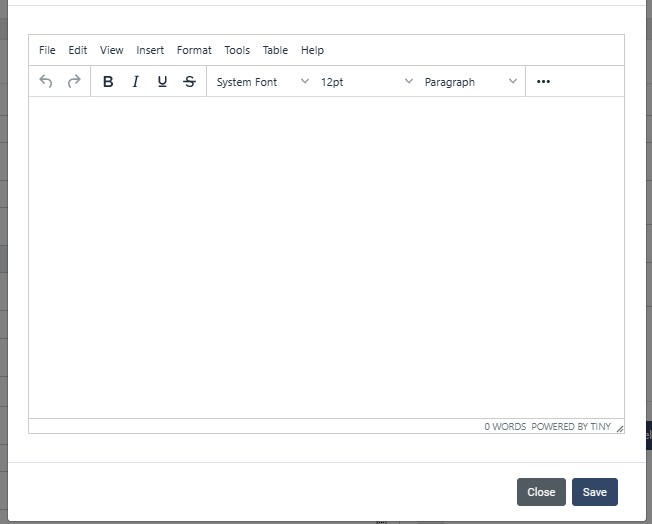
Task: Click the Redo arrow icon
Action: pyautogui.click(x=74, y=82)
